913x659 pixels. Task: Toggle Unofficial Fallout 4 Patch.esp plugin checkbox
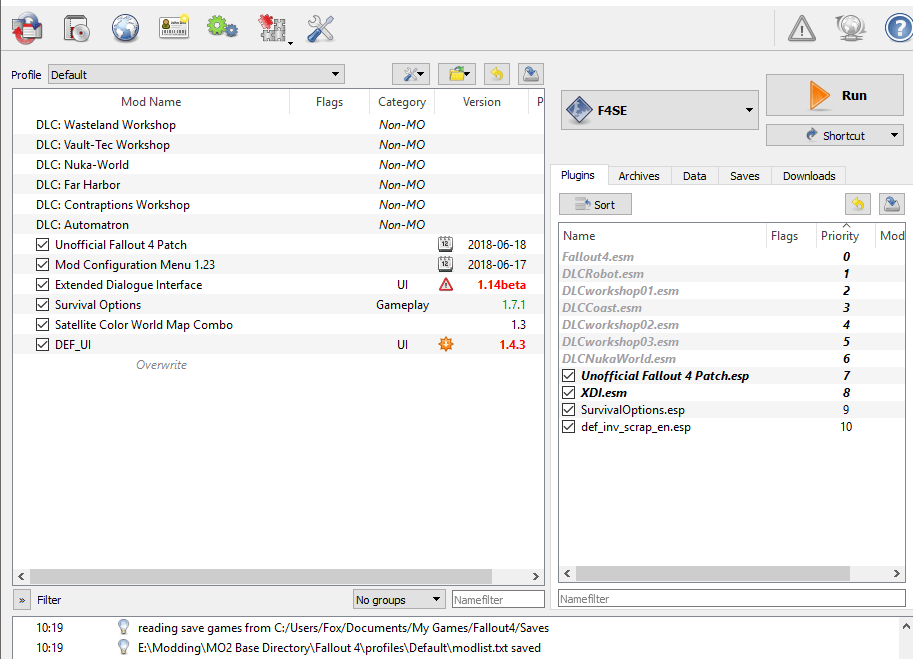click(x=569, y=375)
